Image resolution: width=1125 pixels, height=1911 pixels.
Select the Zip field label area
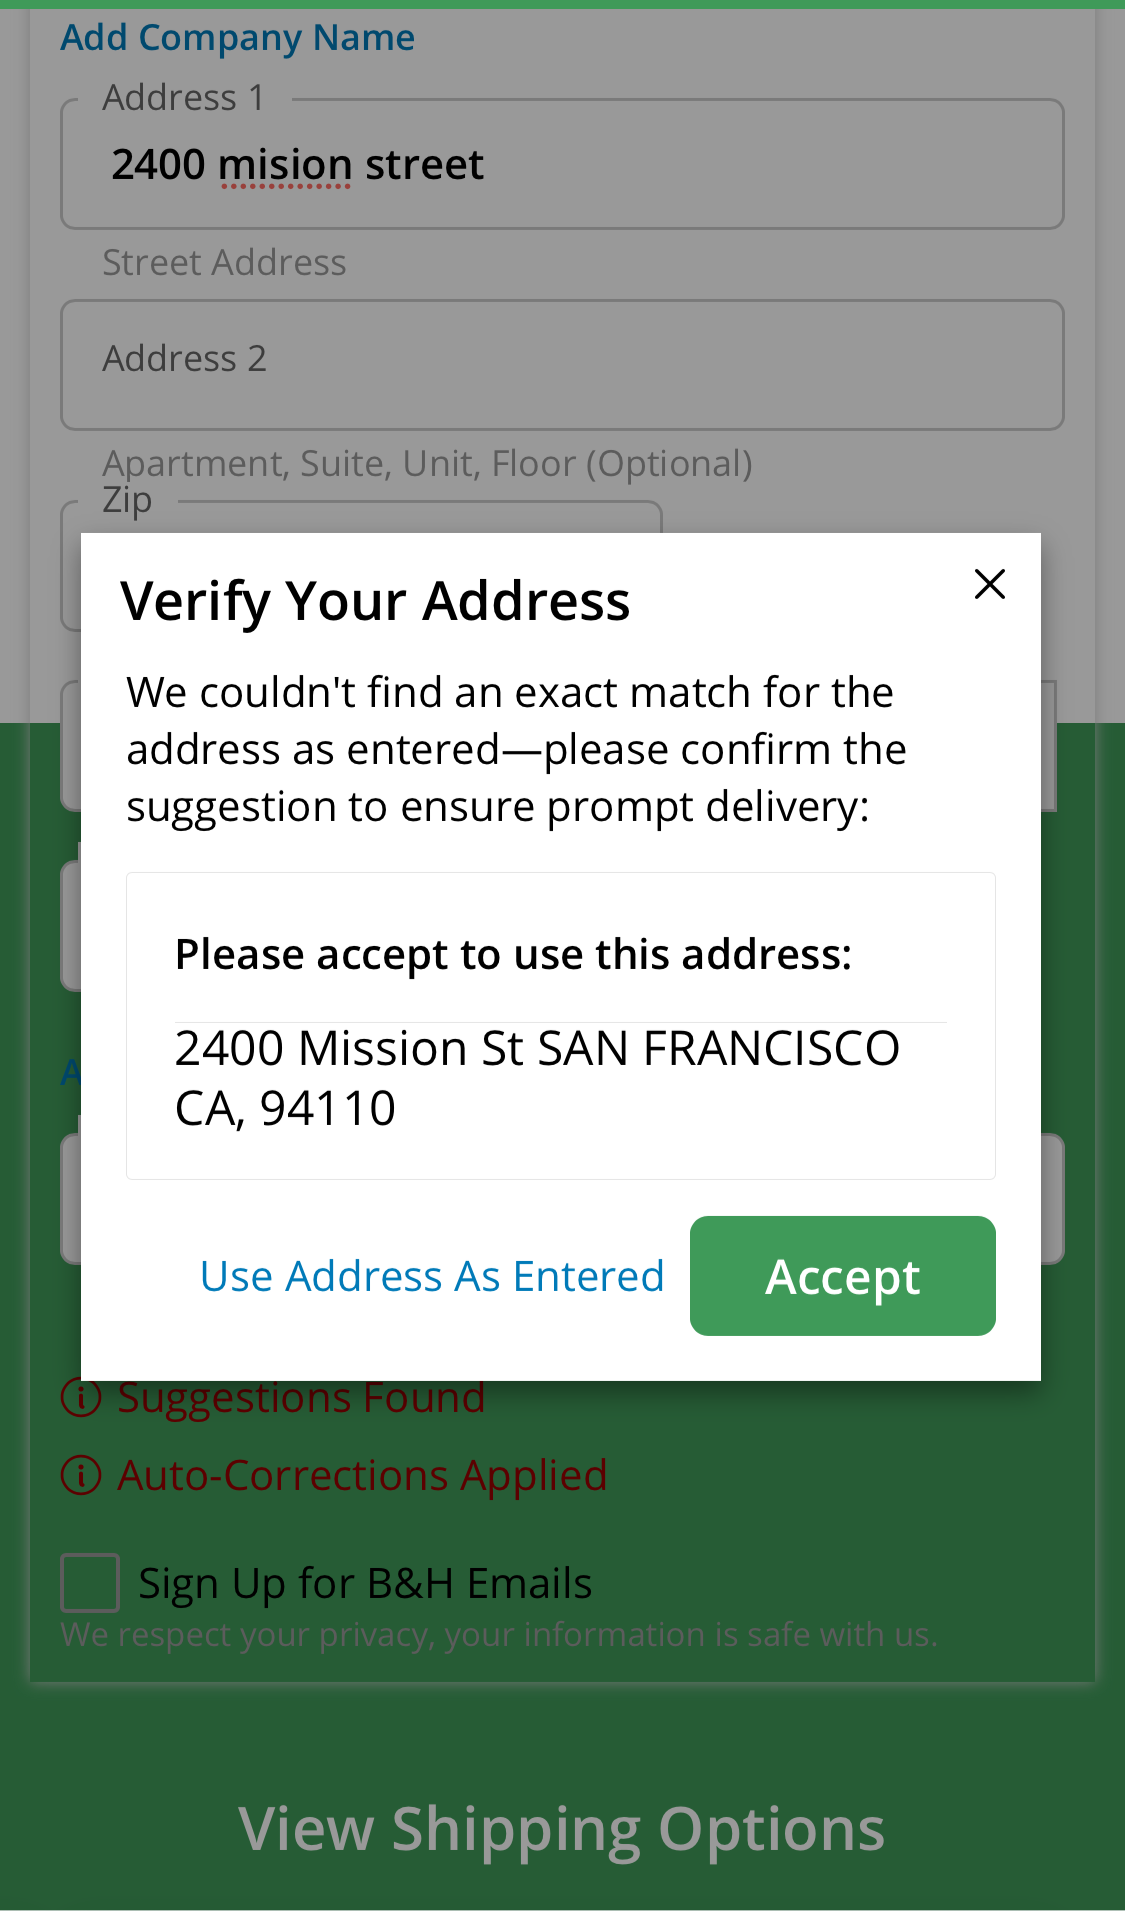[128, 500]
